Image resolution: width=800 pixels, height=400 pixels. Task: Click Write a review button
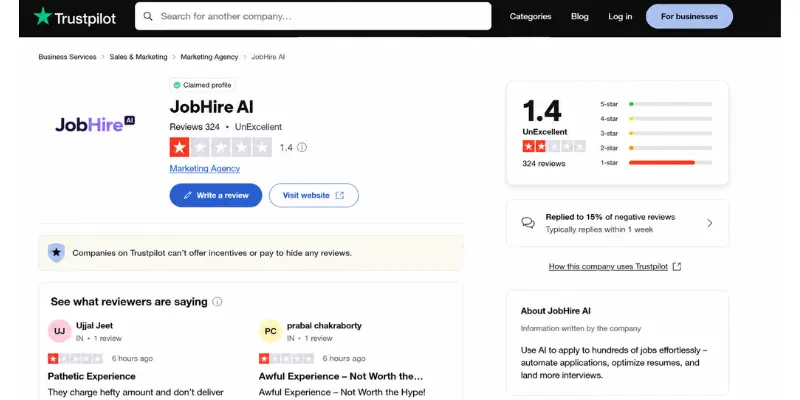[x=216, y=195]
